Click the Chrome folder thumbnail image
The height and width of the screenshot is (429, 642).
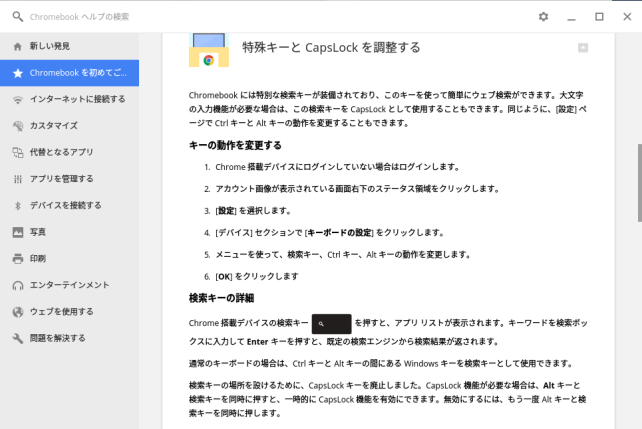tap(209, 50)
